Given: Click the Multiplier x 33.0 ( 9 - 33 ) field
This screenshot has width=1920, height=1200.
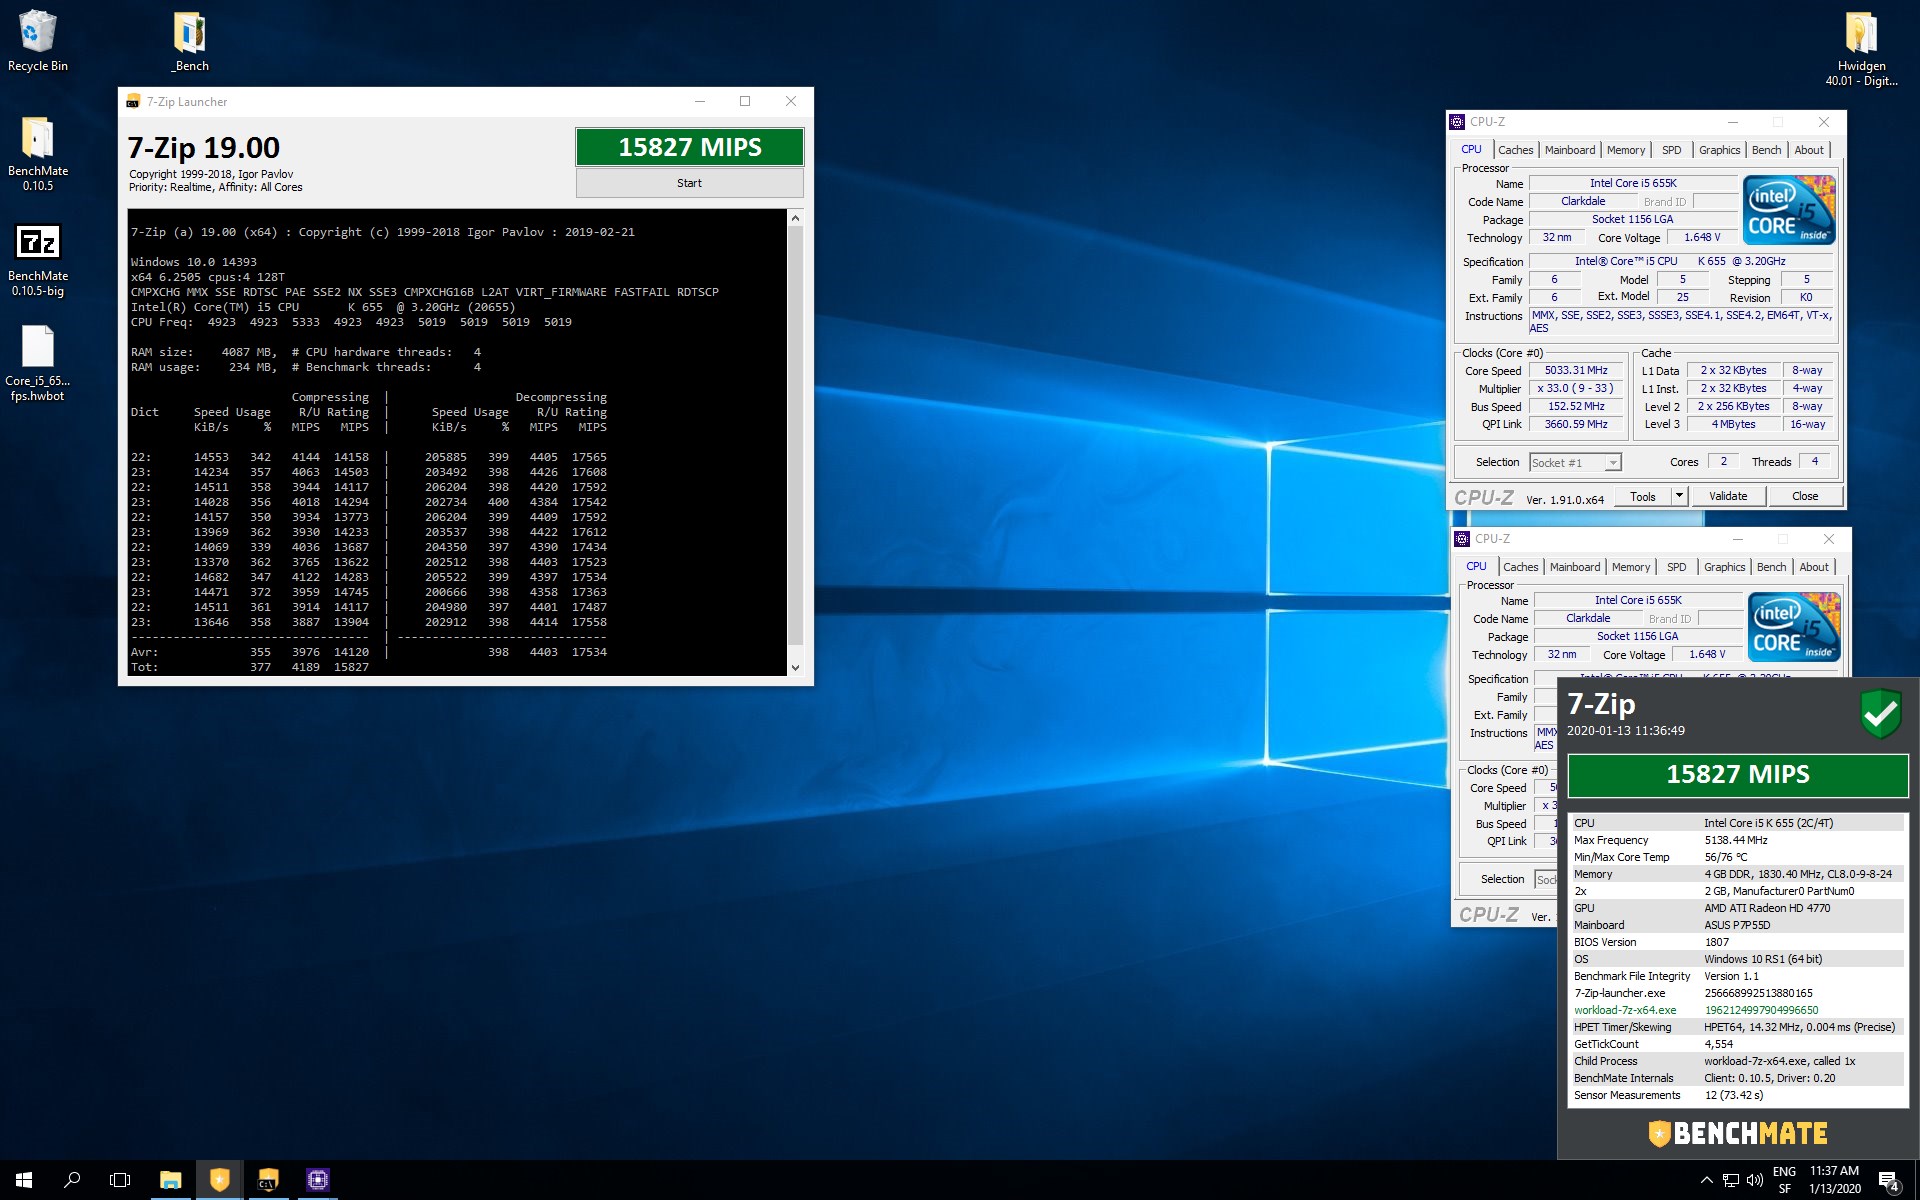Looking at the screenshot, I should pos(1576,388).
